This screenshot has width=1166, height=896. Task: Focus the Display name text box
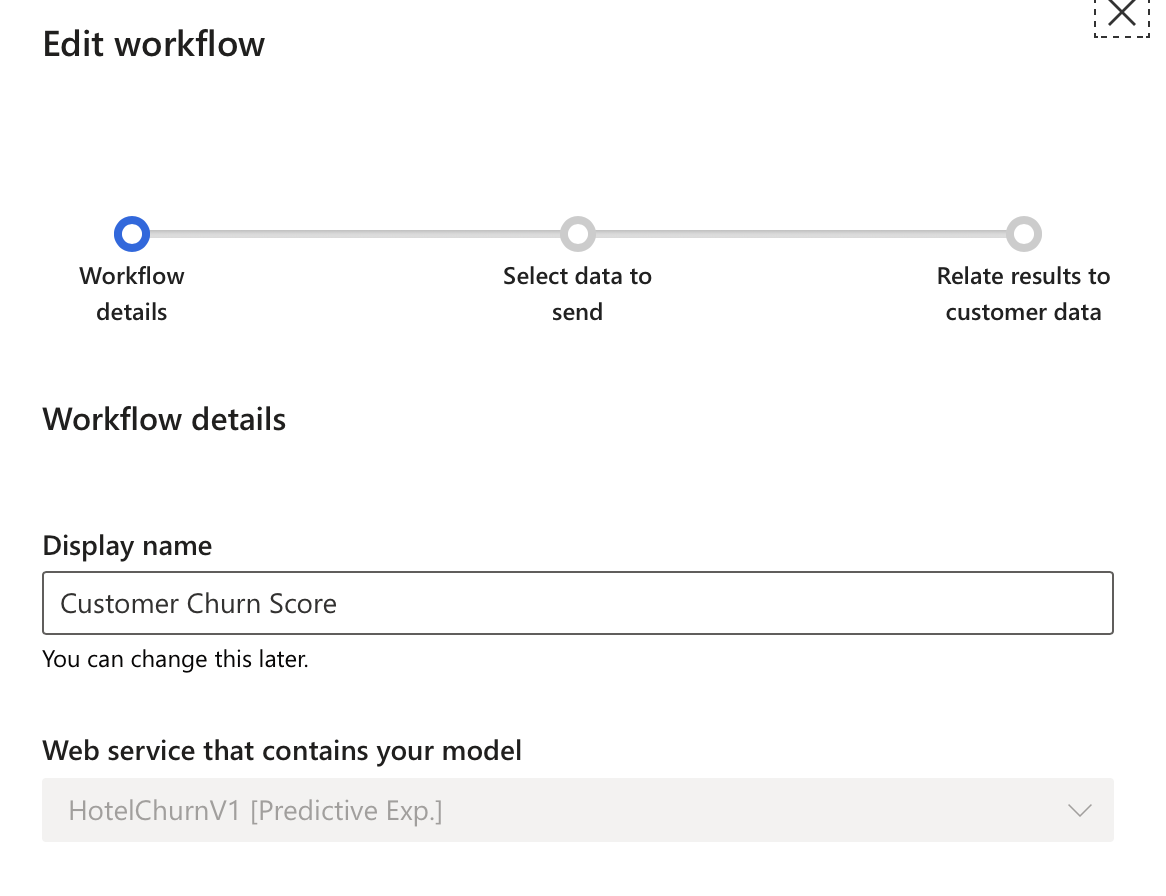(x=577, y=603)
